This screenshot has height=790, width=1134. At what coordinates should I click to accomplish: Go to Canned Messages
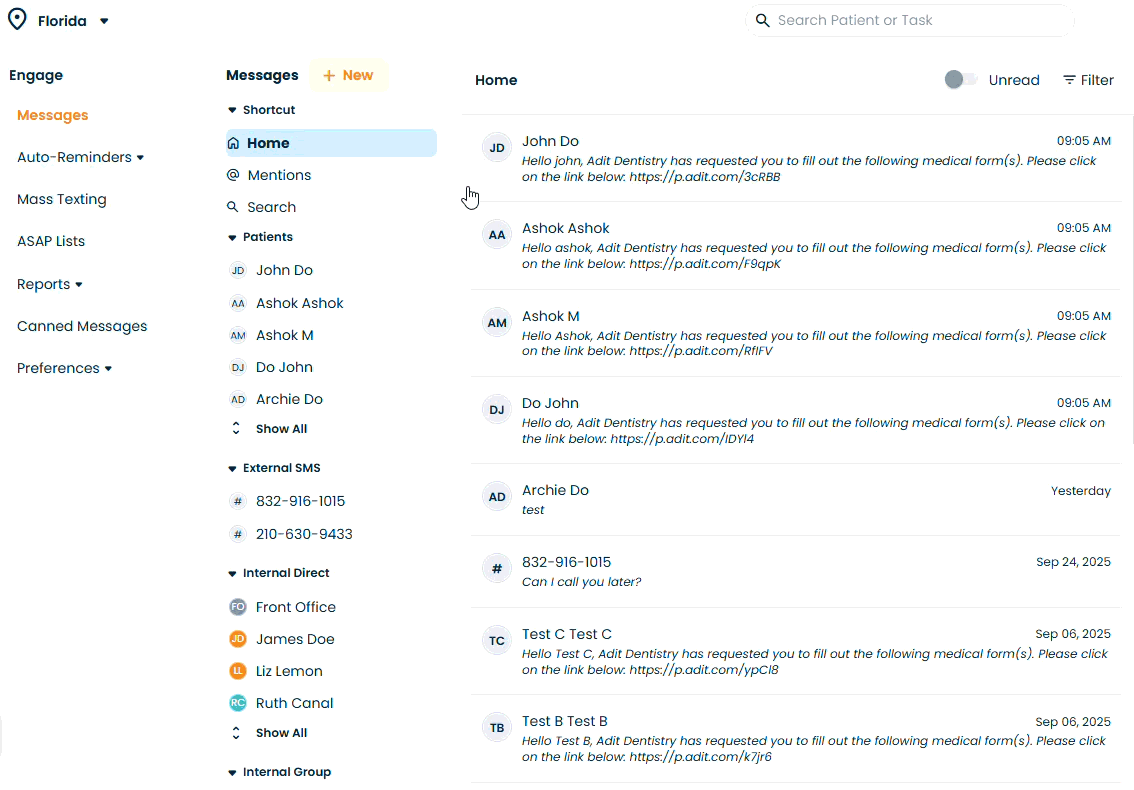pyautogui.click(x=82, y=326)
